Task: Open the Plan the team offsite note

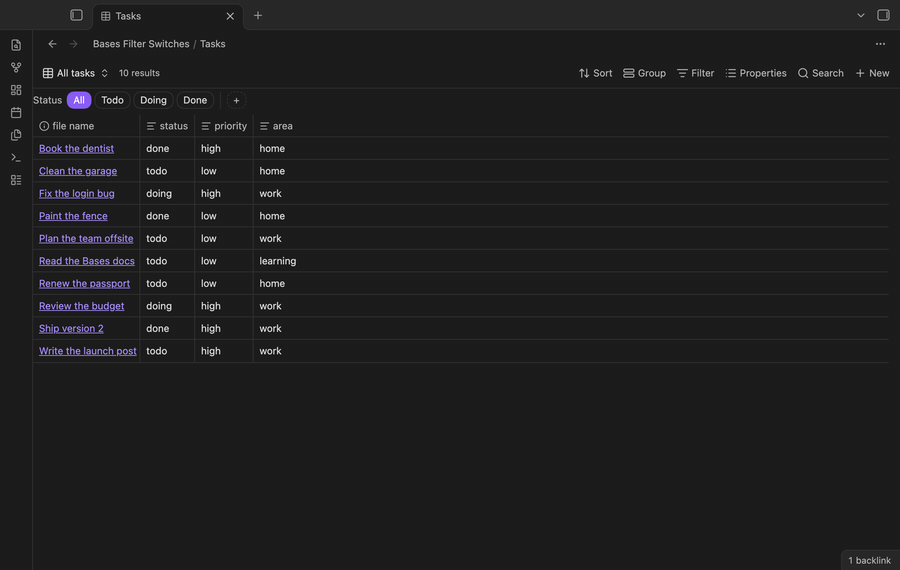Action: (86, 238)
